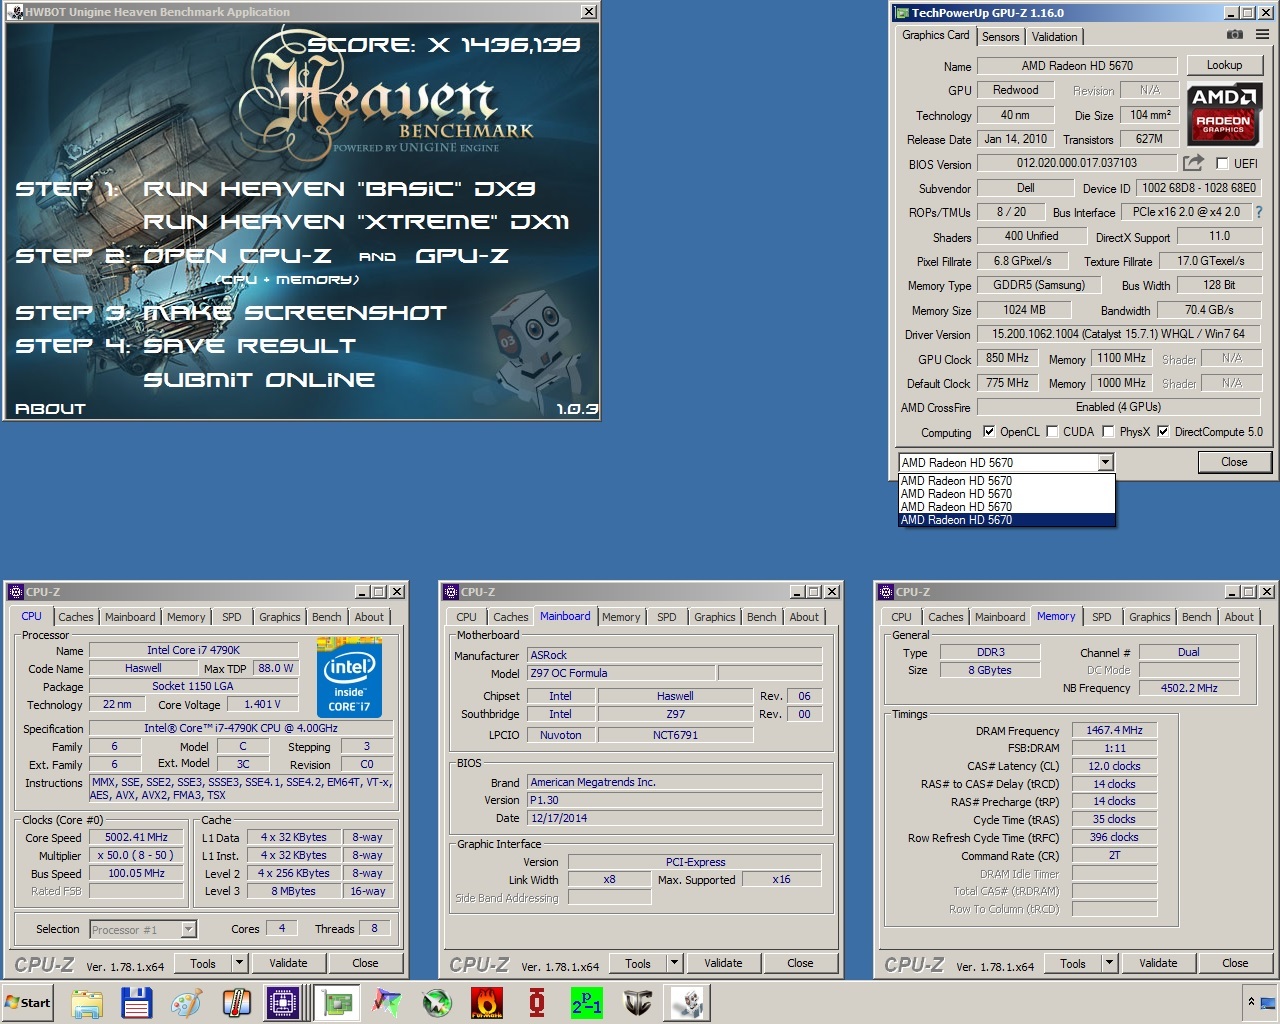The width and height of the screenshot is (1280, 1024).
Task: Click the GPU-Z graphics card taskbar icon
Action: [x=337, y=1002]
